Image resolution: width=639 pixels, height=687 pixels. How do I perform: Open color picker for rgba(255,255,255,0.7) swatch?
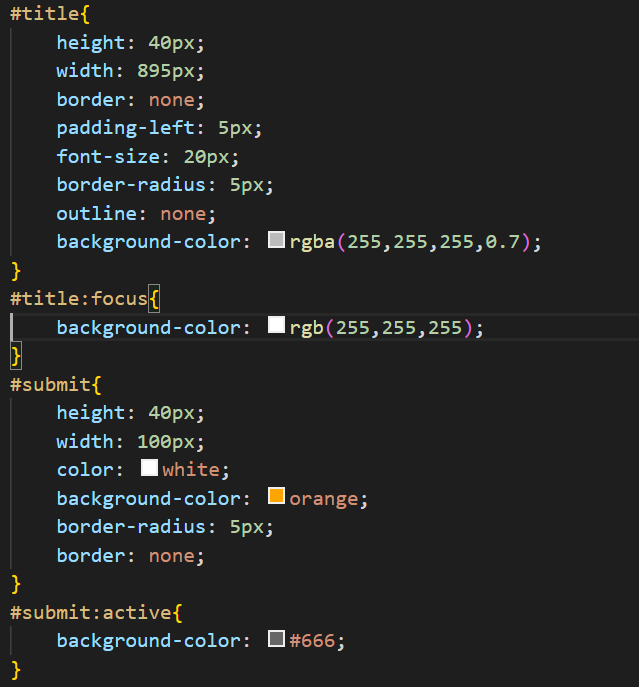276,240
